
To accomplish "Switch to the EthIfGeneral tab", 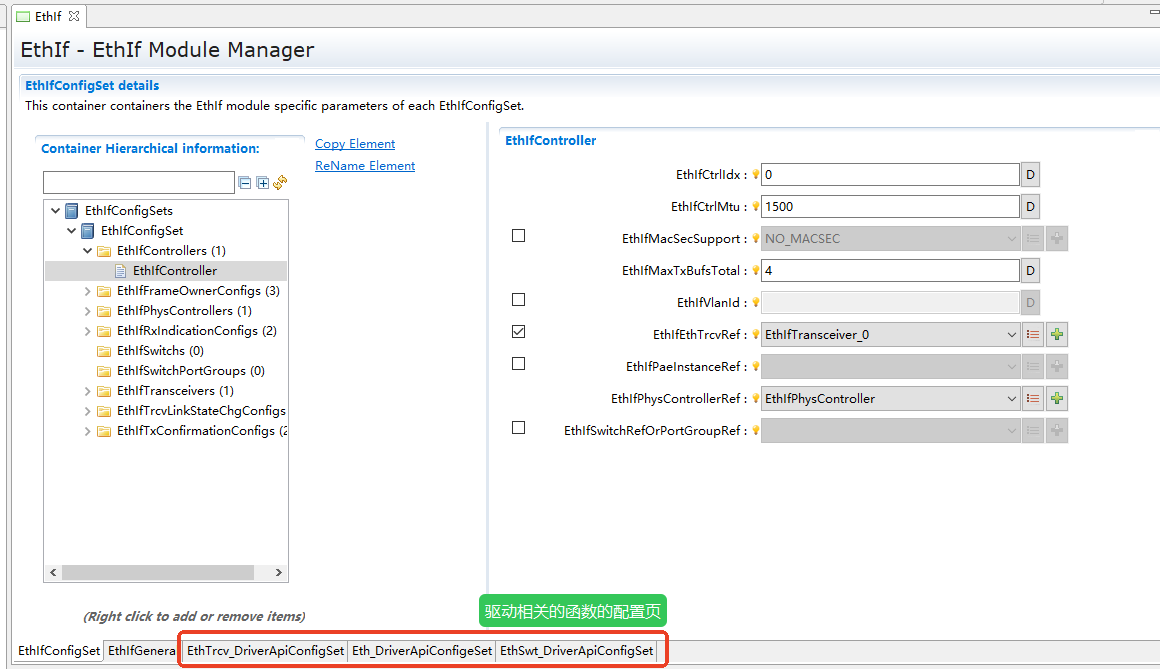I will click(x=141, y=650).
